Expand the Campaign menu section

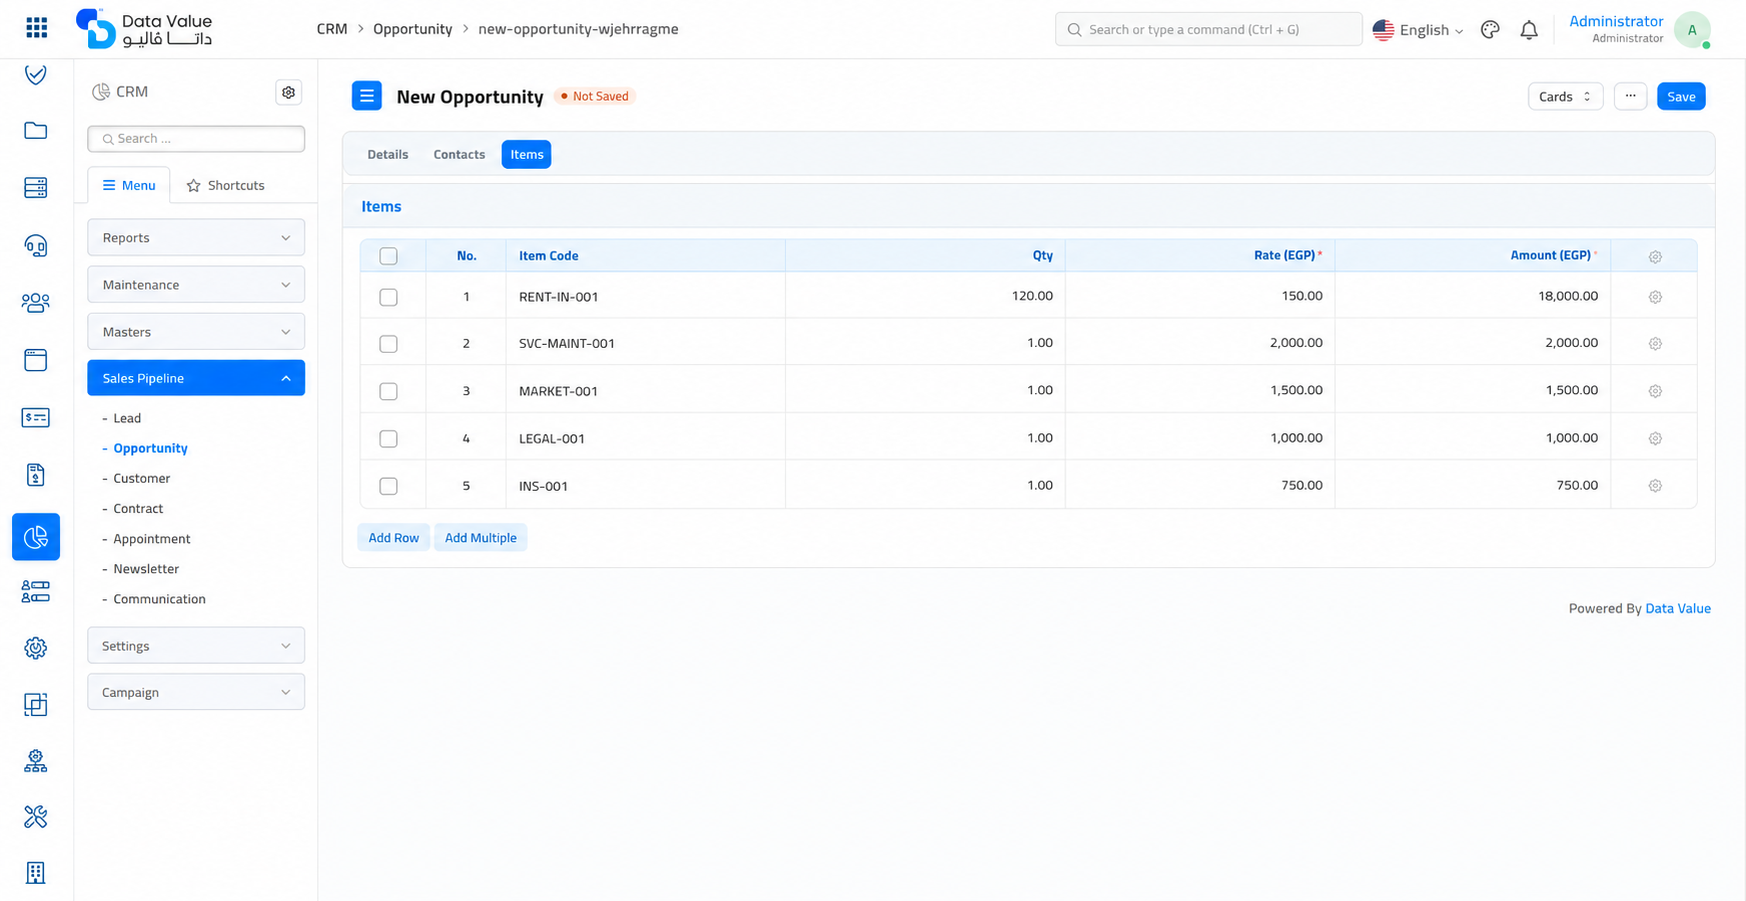(x=196, y=692)
